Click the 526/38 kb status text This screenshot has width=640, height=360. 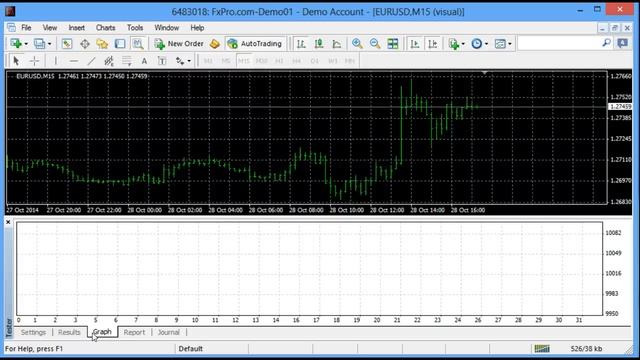click(x=586, y=349)
